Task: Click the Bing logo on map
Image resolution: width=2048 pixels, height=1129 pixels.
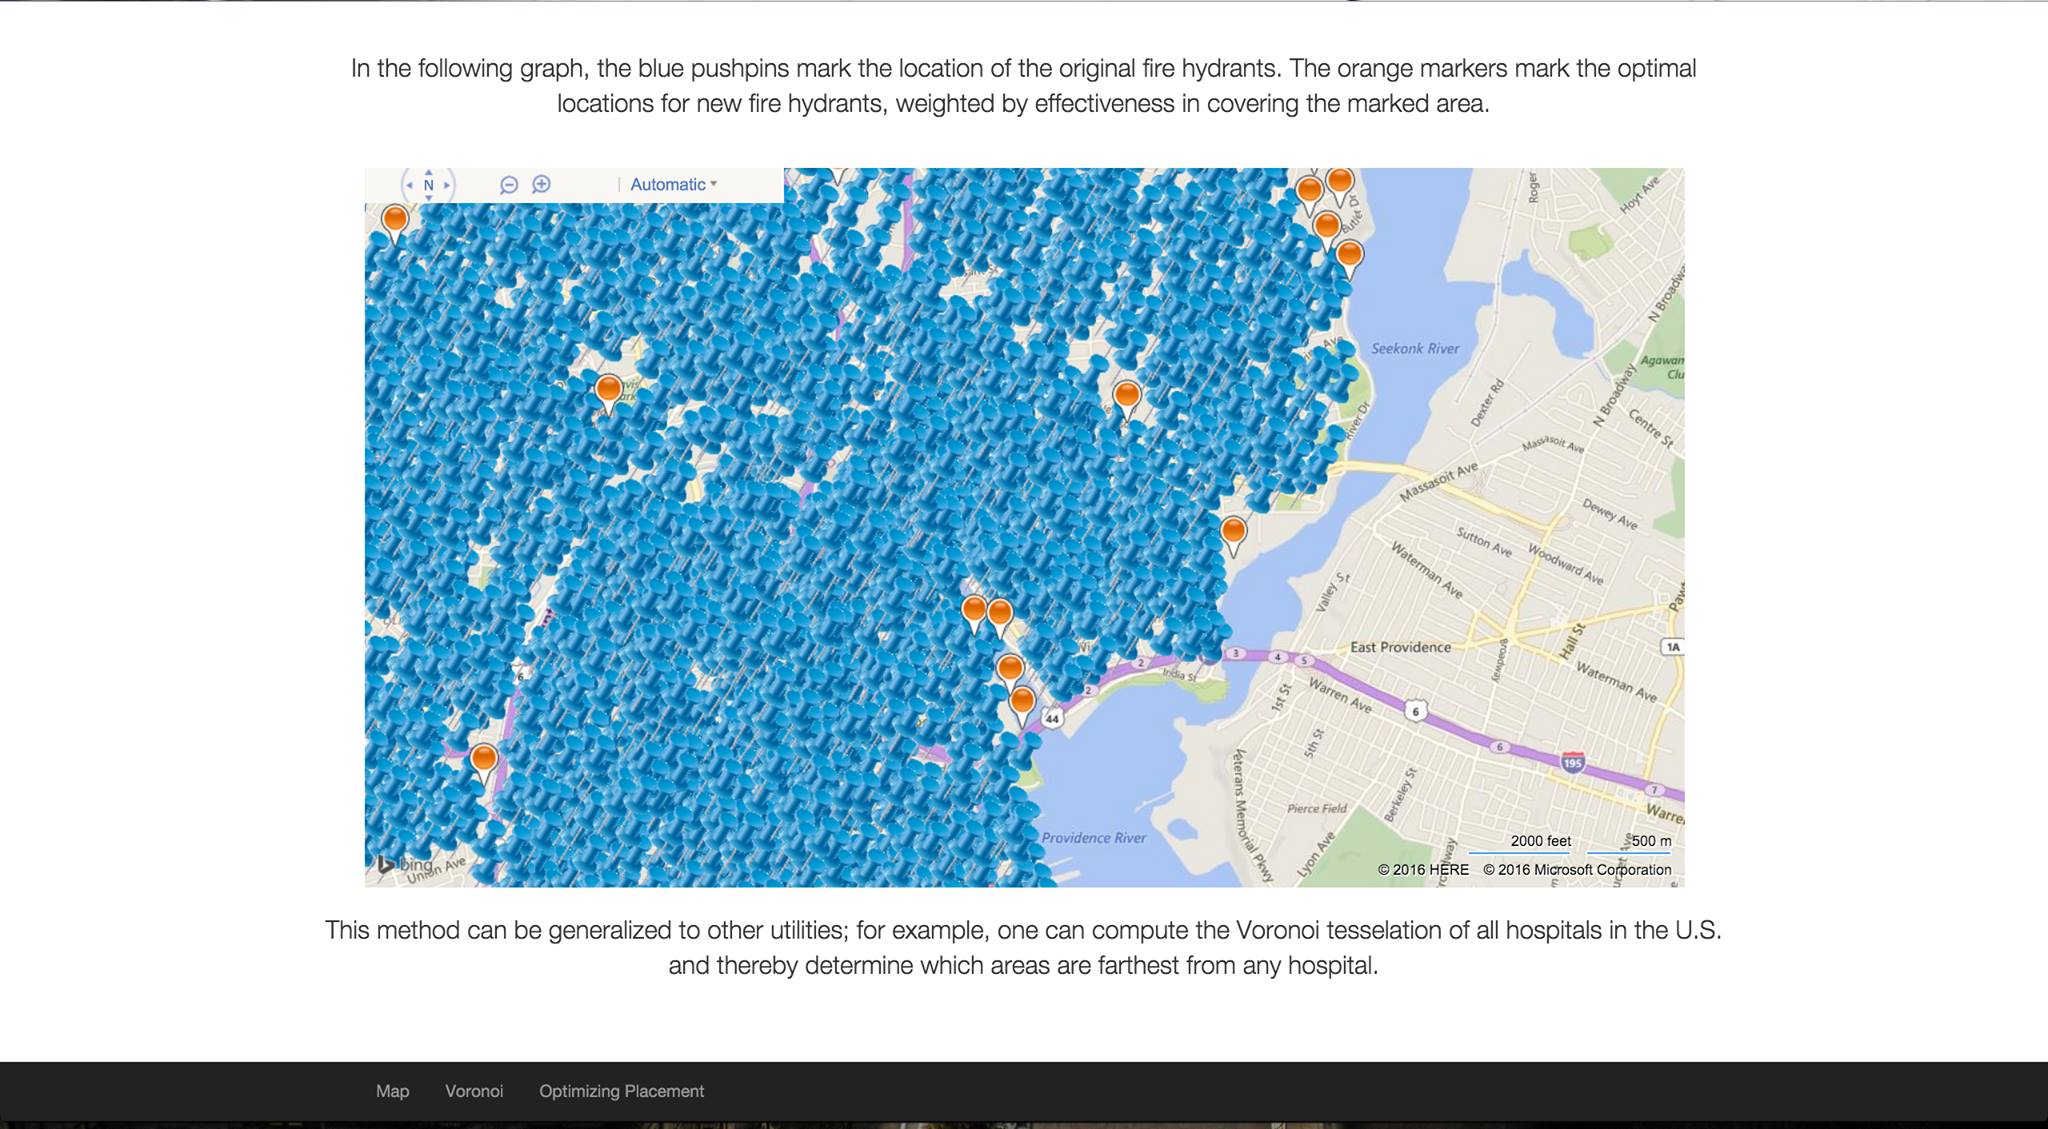Action: coord(405,864)
